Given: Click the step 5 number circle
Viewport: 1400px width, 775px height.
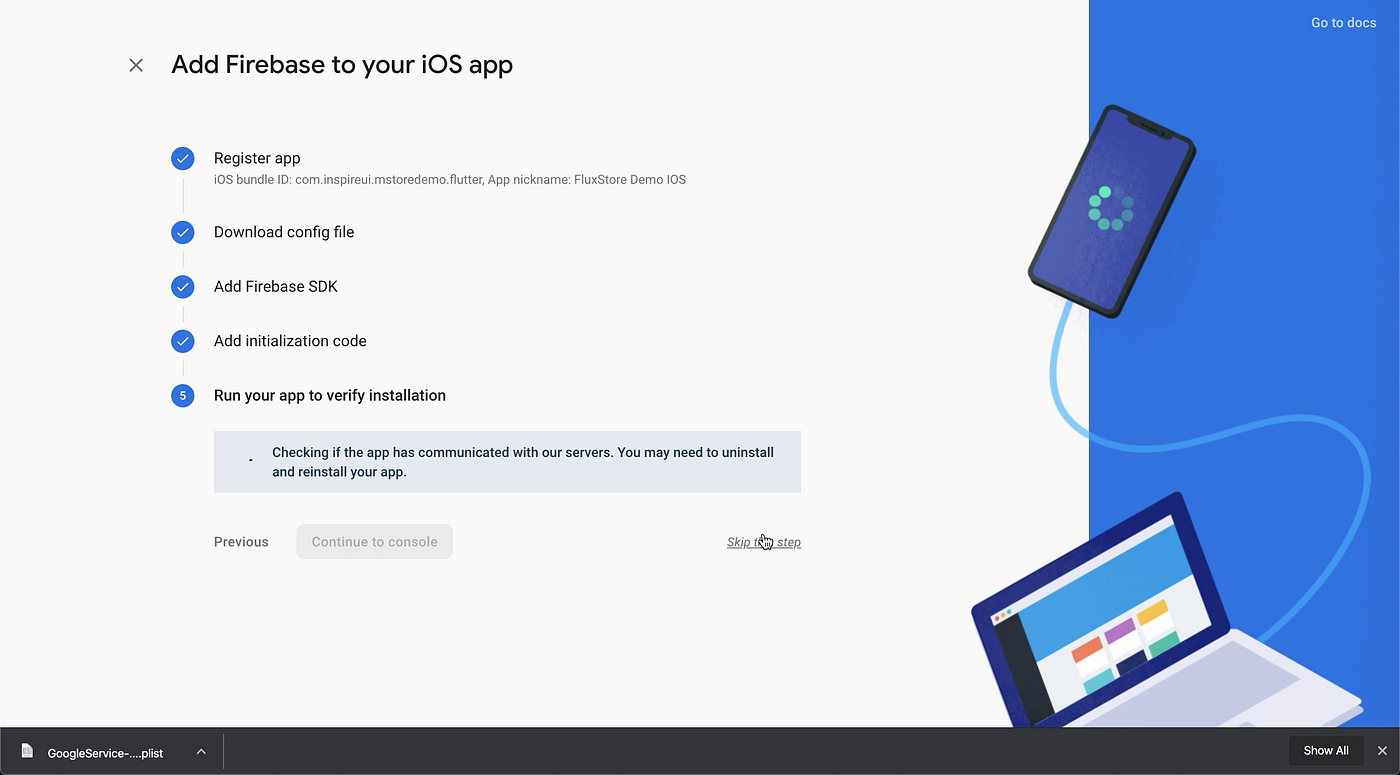Looking at the screenshot, I should click(x=182, y=396).
